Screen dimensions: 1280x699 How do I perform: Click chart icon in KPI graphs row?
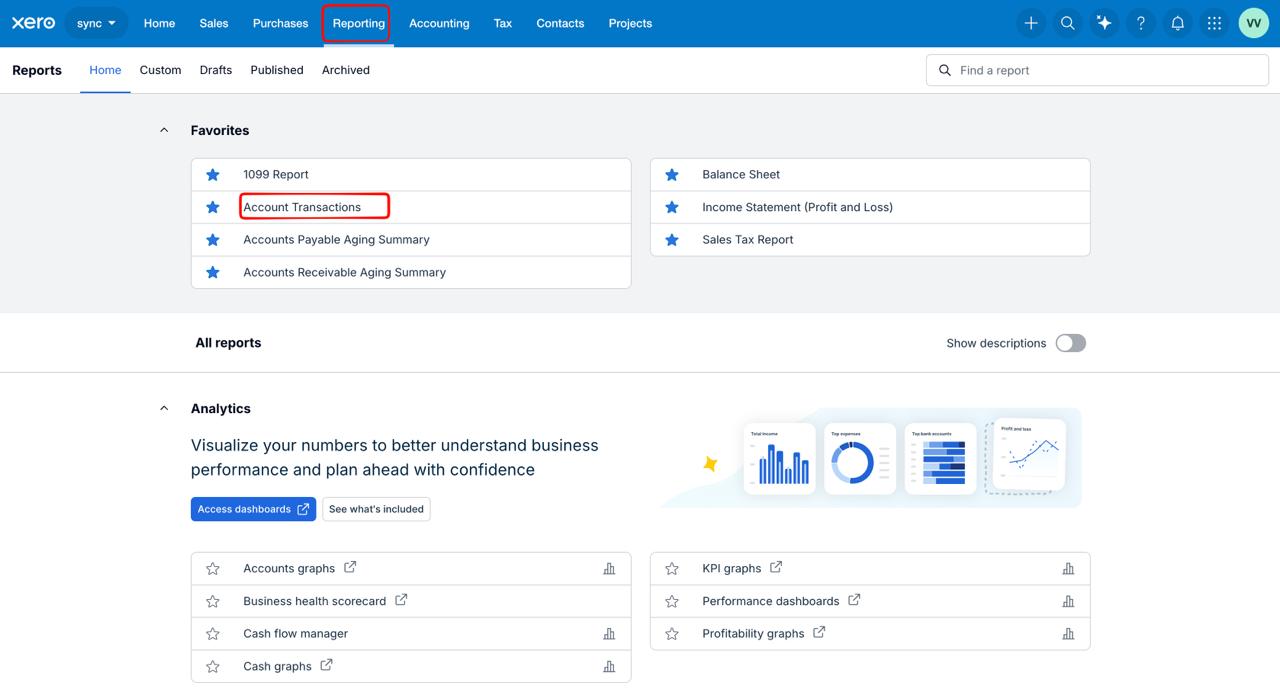pos(1068,568)
